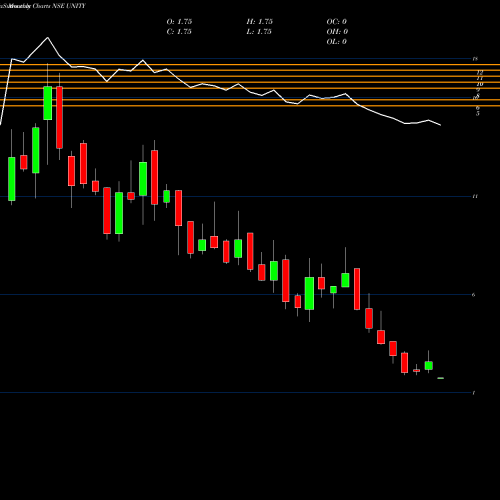Click the '5' orange level label
This screenshot has height=500, width=500.
(x=478, y=114)
